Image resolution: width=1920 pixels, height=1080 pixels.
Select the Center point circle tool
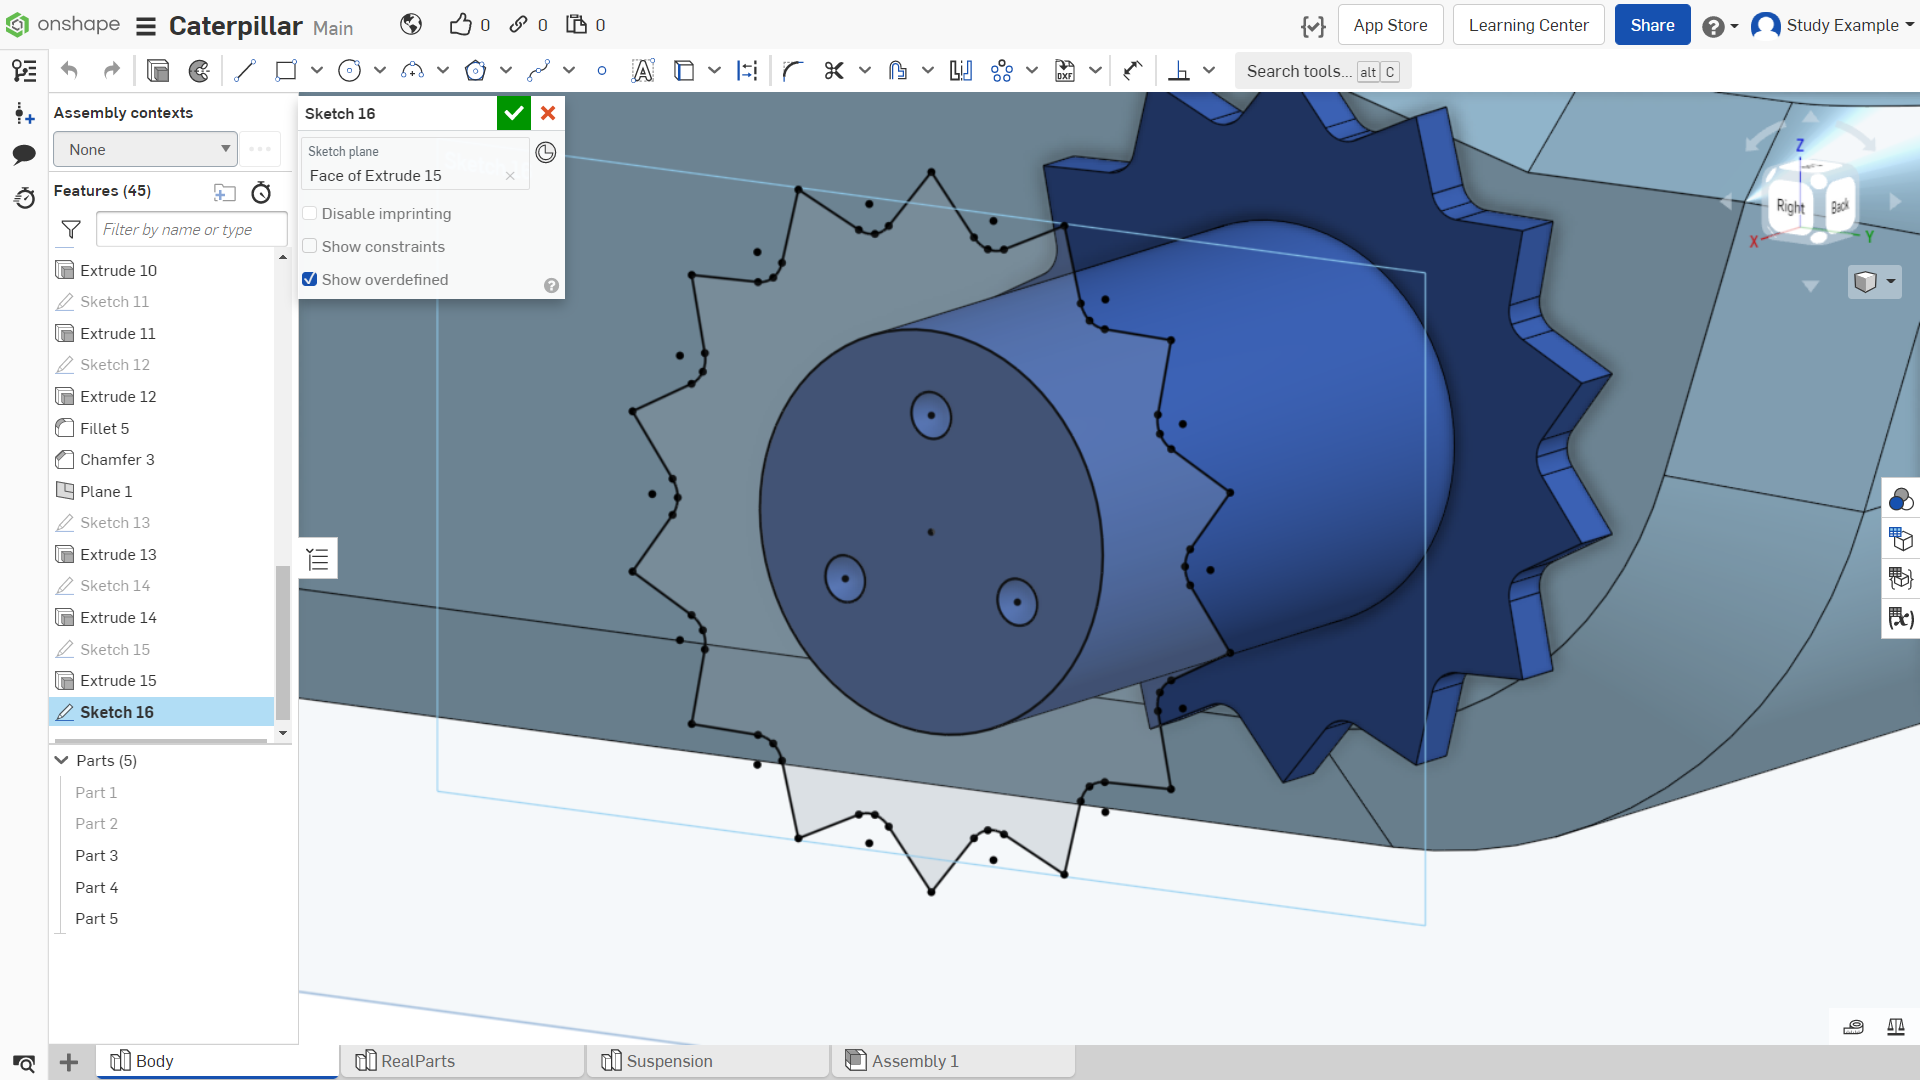click(x=349, y=71)
